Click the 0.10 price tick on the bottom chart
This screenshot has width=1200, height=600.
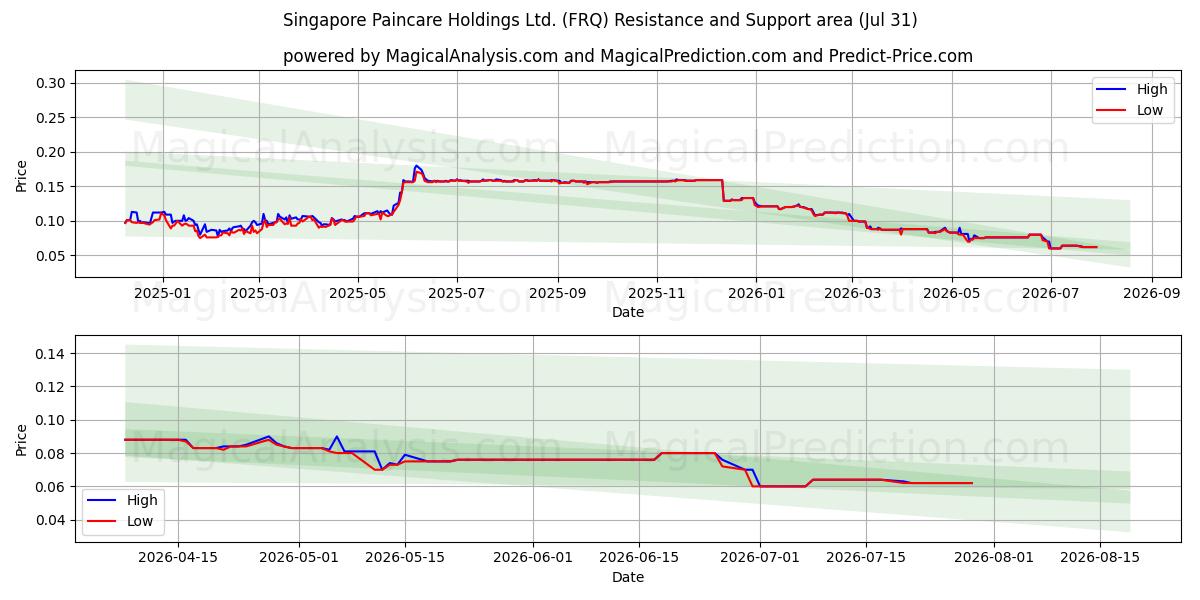(51, 420)
